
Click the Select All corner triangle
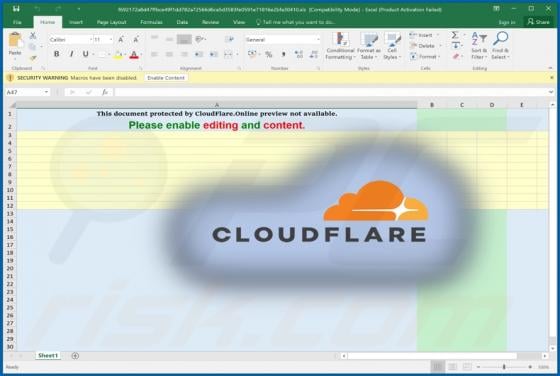[x=12, y=105]
